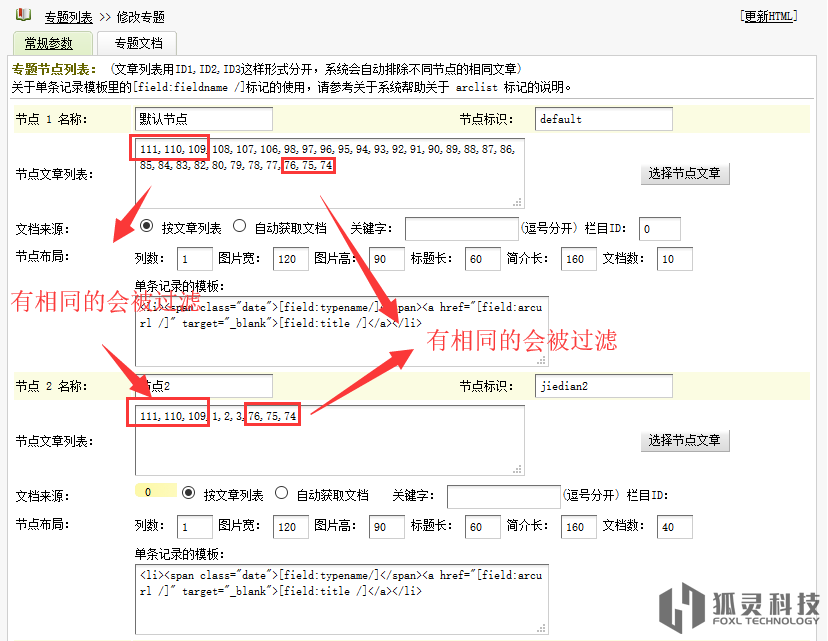Switch to the 常规参数 tab
828x641 pixels.
pos(52,43)
